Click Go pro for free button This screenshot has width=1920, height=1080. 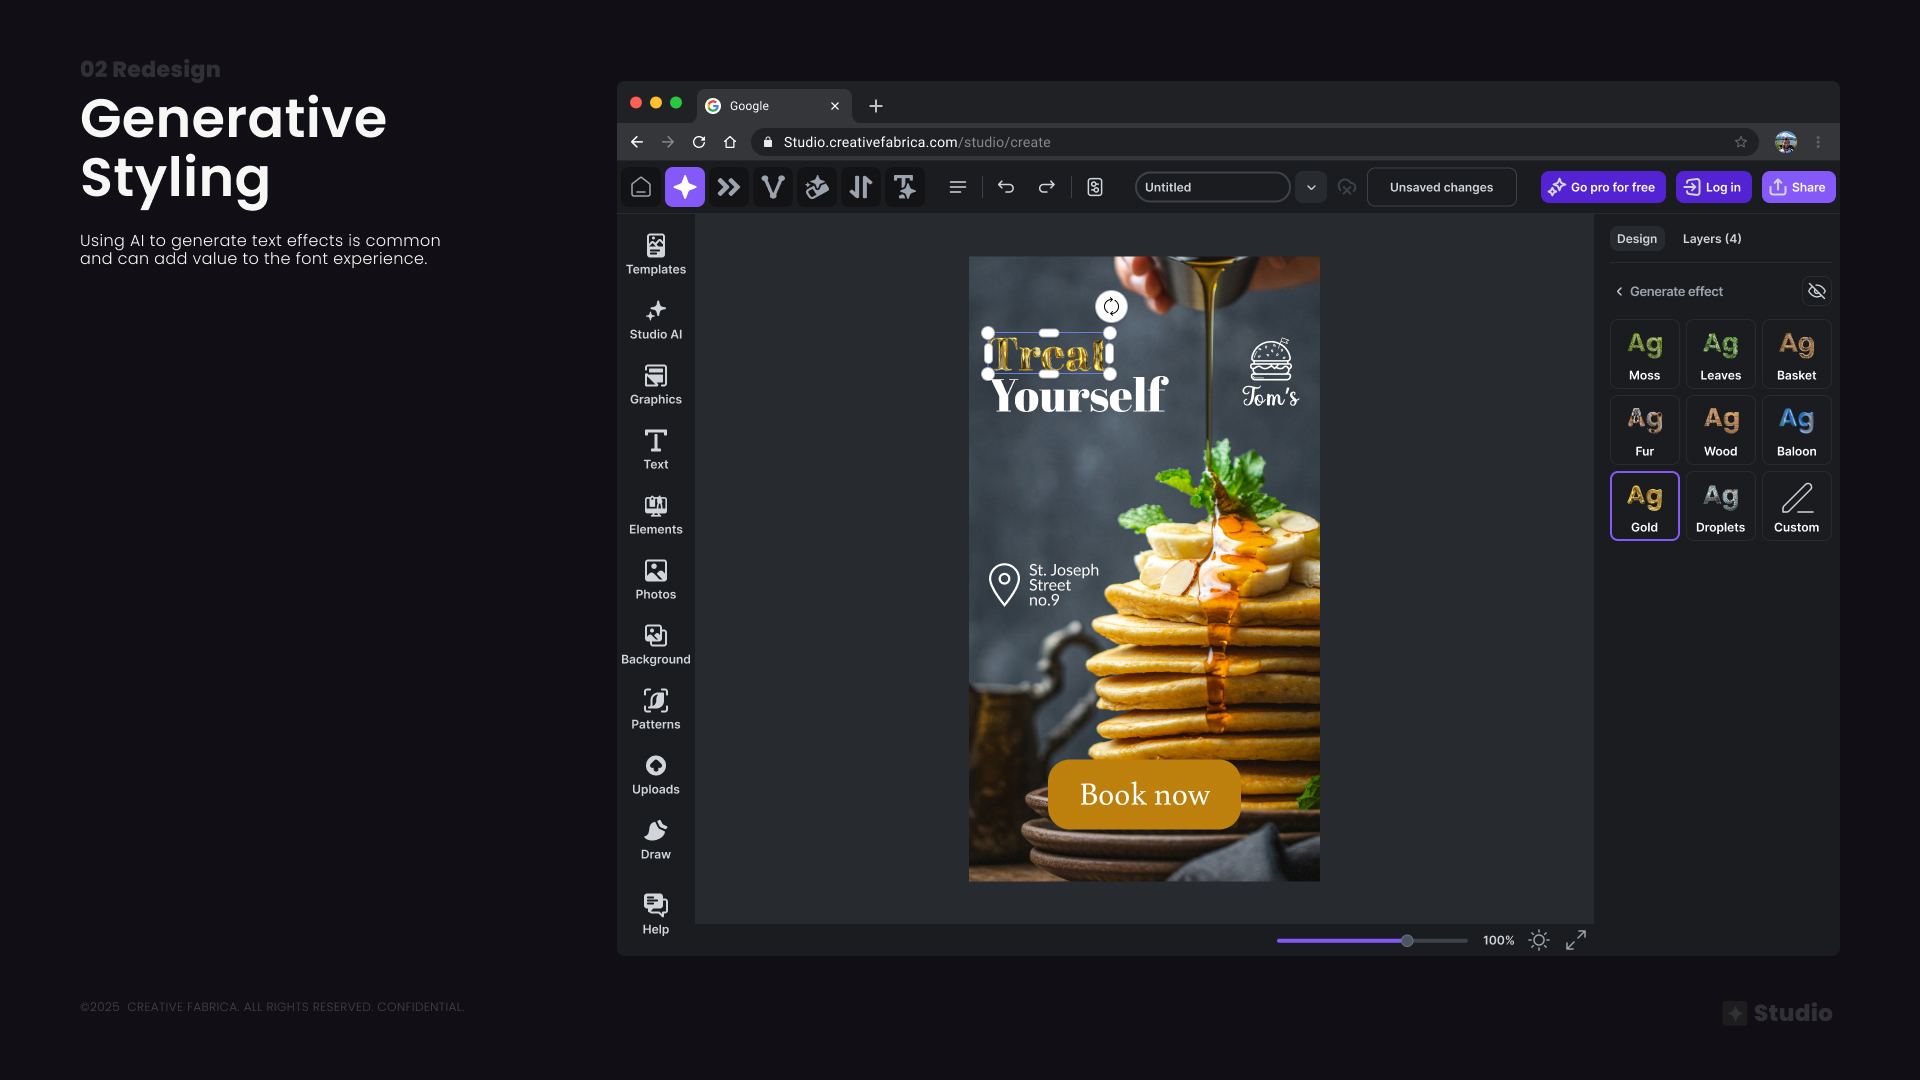pos(1602,187)
